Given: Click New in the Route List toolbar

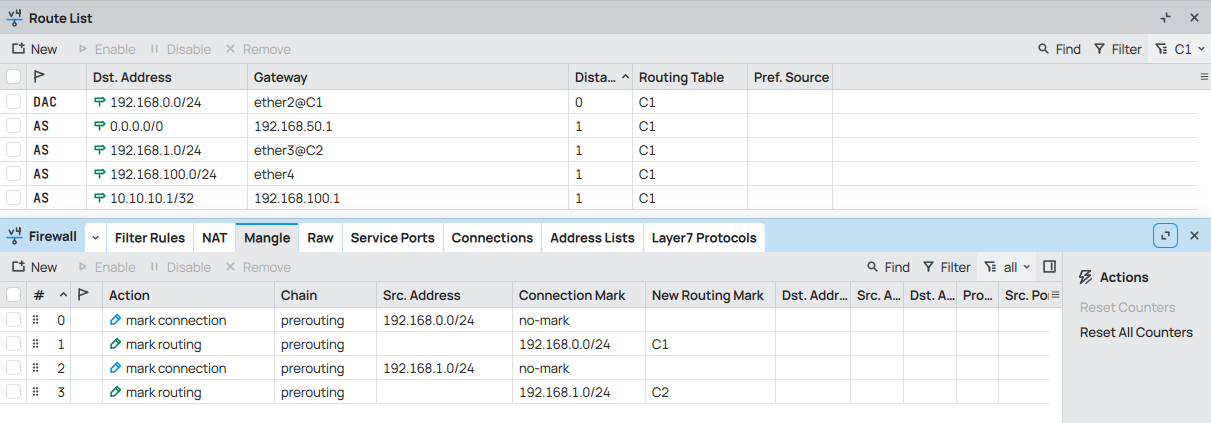Looking at the screenshot, I should pos(34,49).
